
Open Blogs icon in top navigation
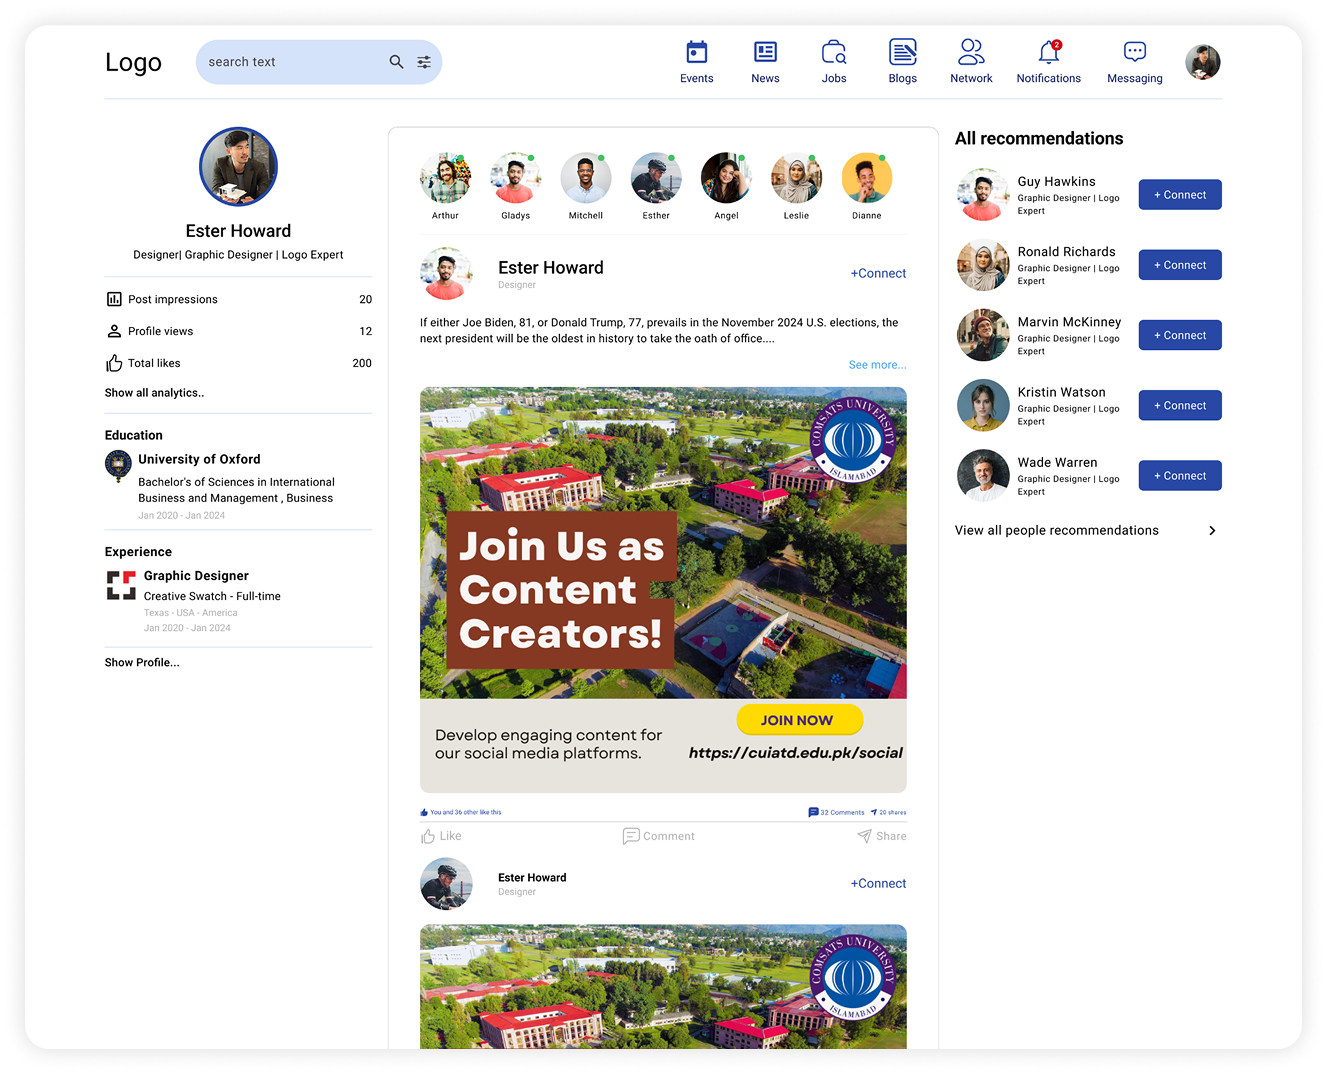pos(902,52)
